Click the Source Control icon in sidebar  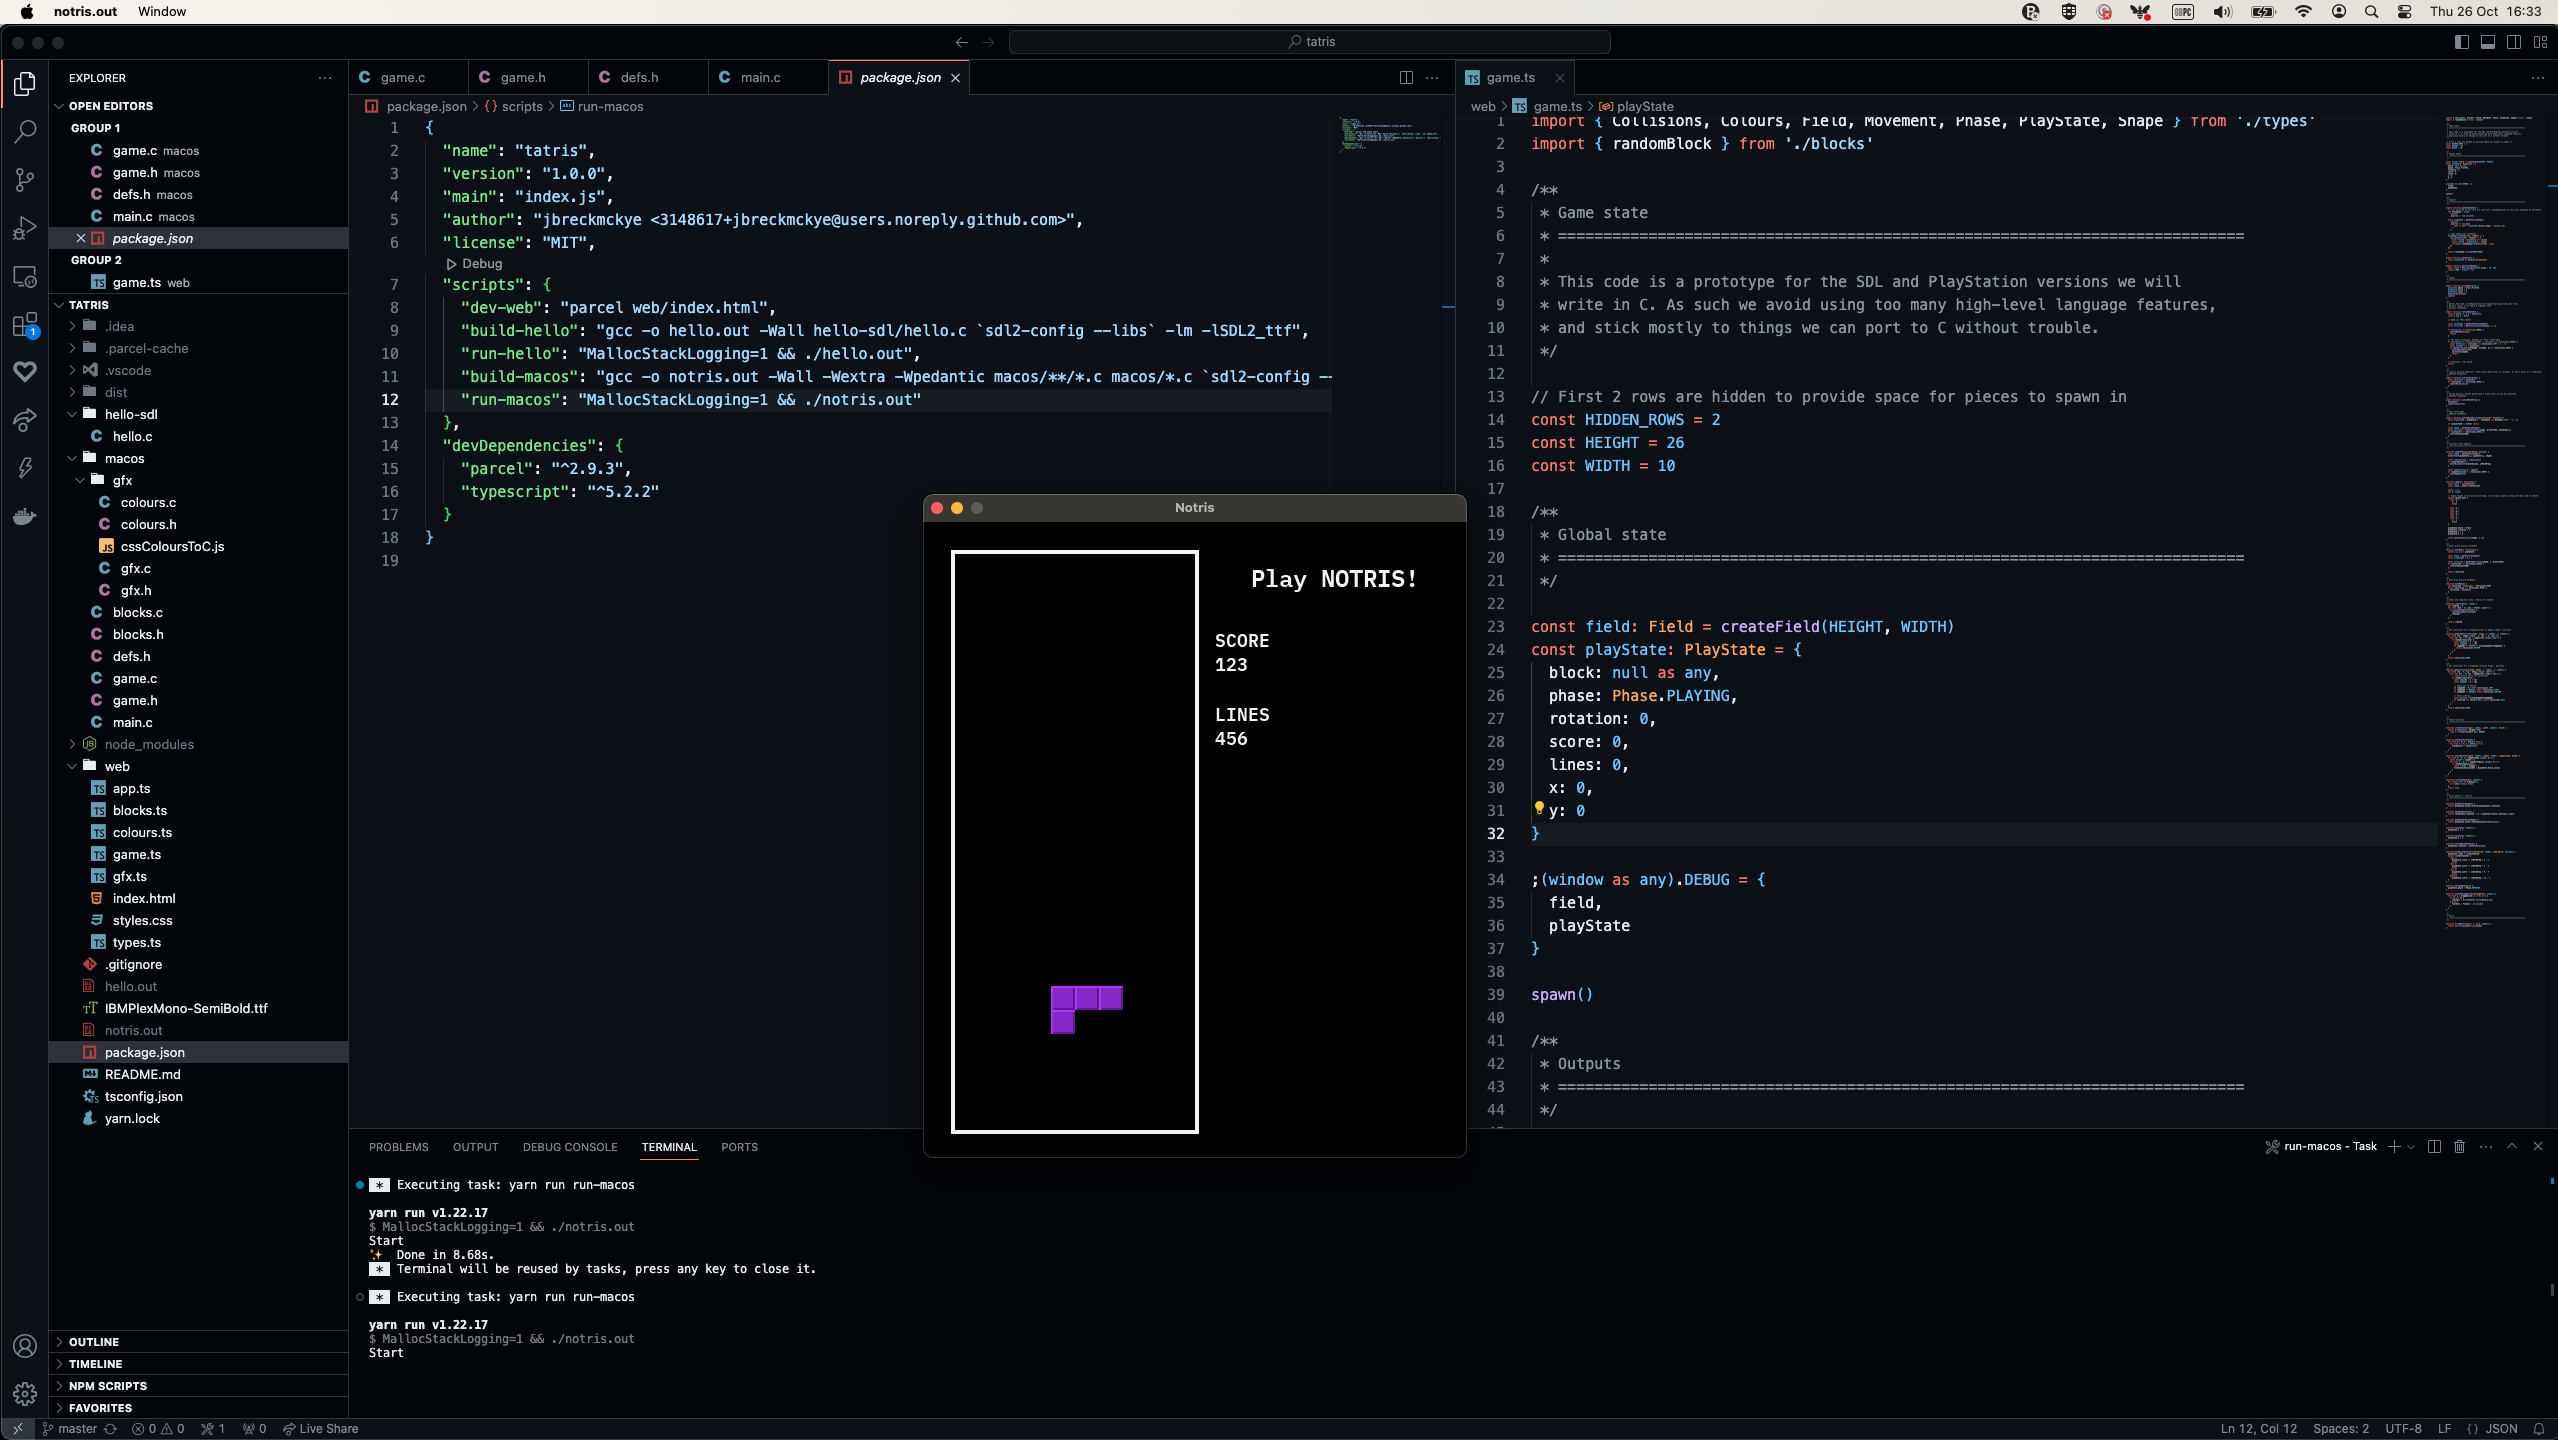(25, 181)
